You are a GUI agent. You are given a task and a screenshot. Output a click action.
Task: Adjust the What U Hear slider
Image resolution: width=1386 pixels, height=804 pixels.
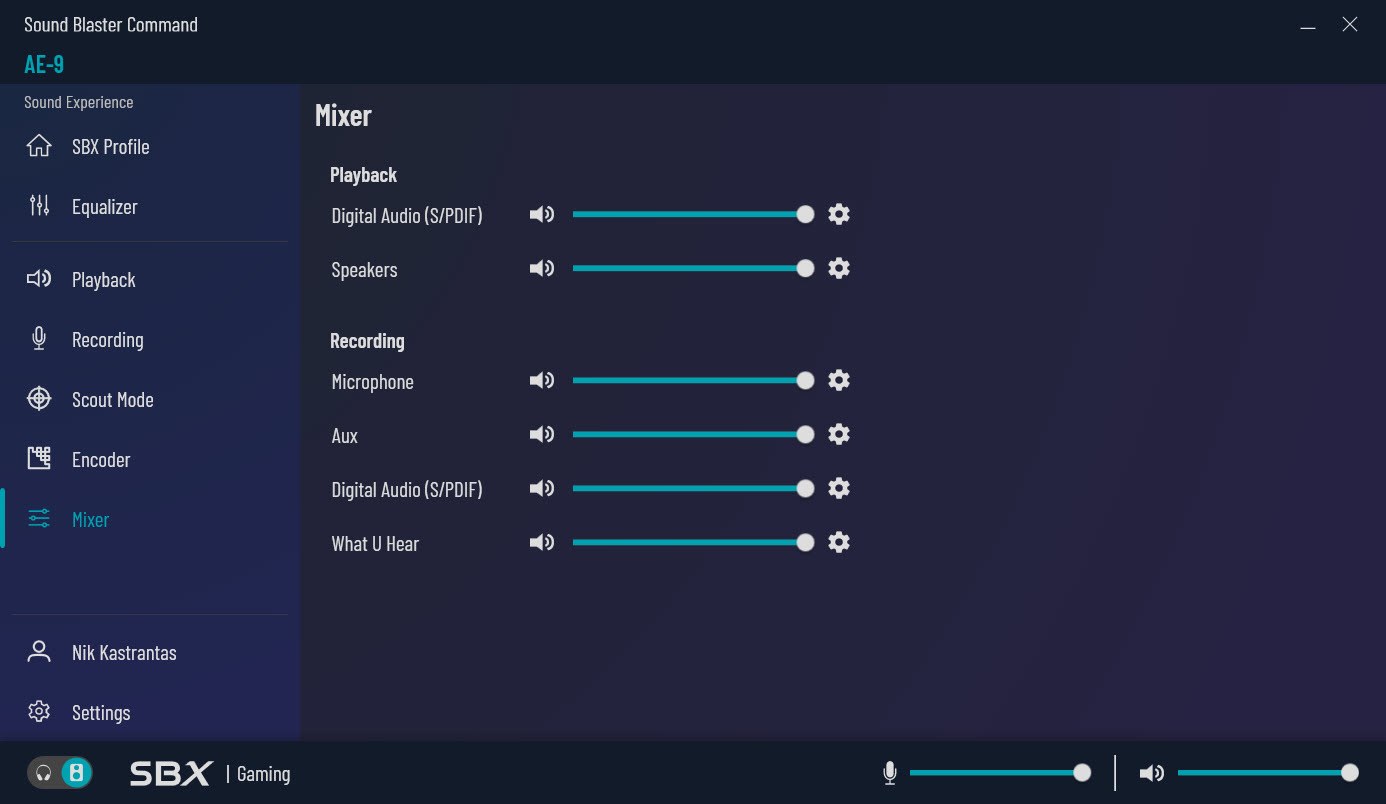694,542
